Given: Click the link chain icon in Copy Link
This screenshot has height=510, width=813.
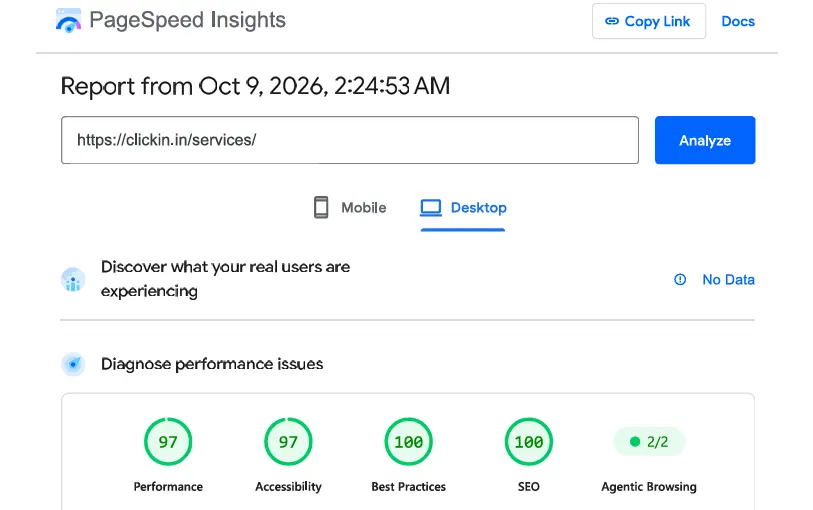Looking at the screenshot, I should pos(612,21).
